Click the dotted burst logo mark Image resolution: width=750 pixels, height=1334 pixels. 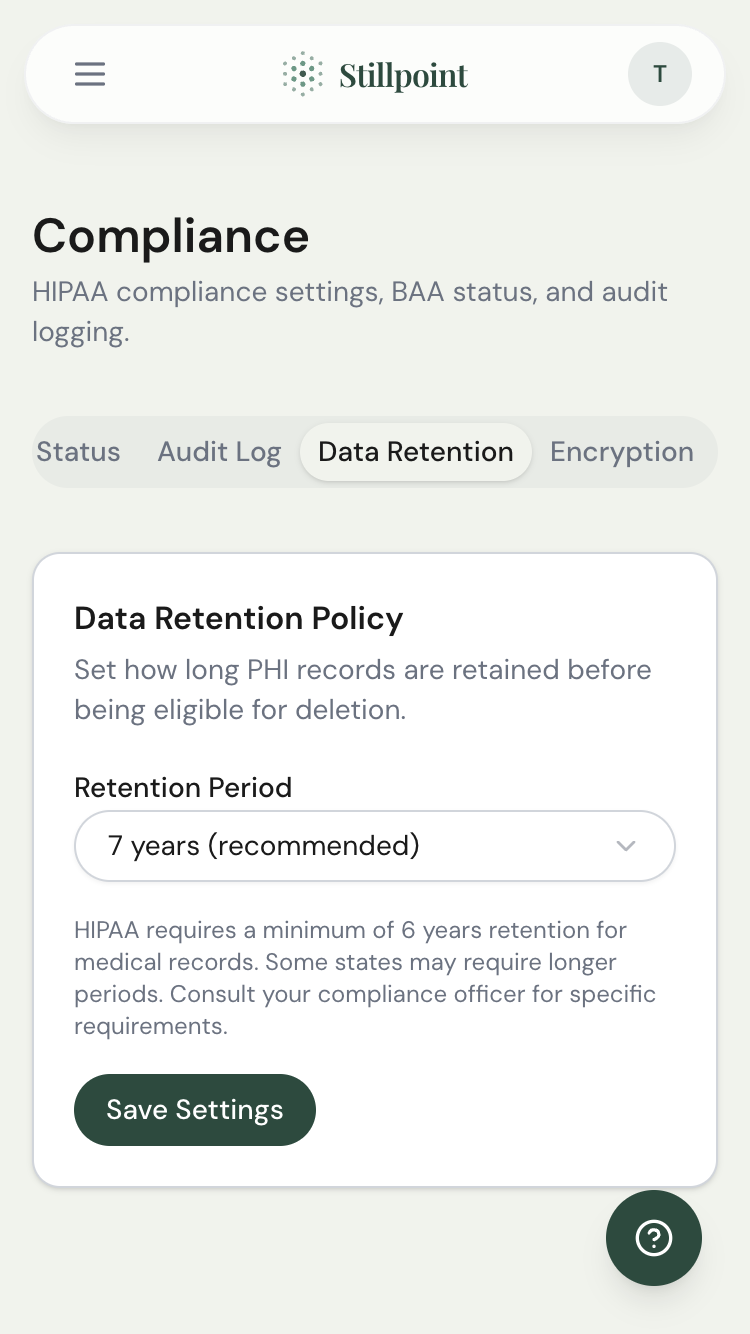301,74
